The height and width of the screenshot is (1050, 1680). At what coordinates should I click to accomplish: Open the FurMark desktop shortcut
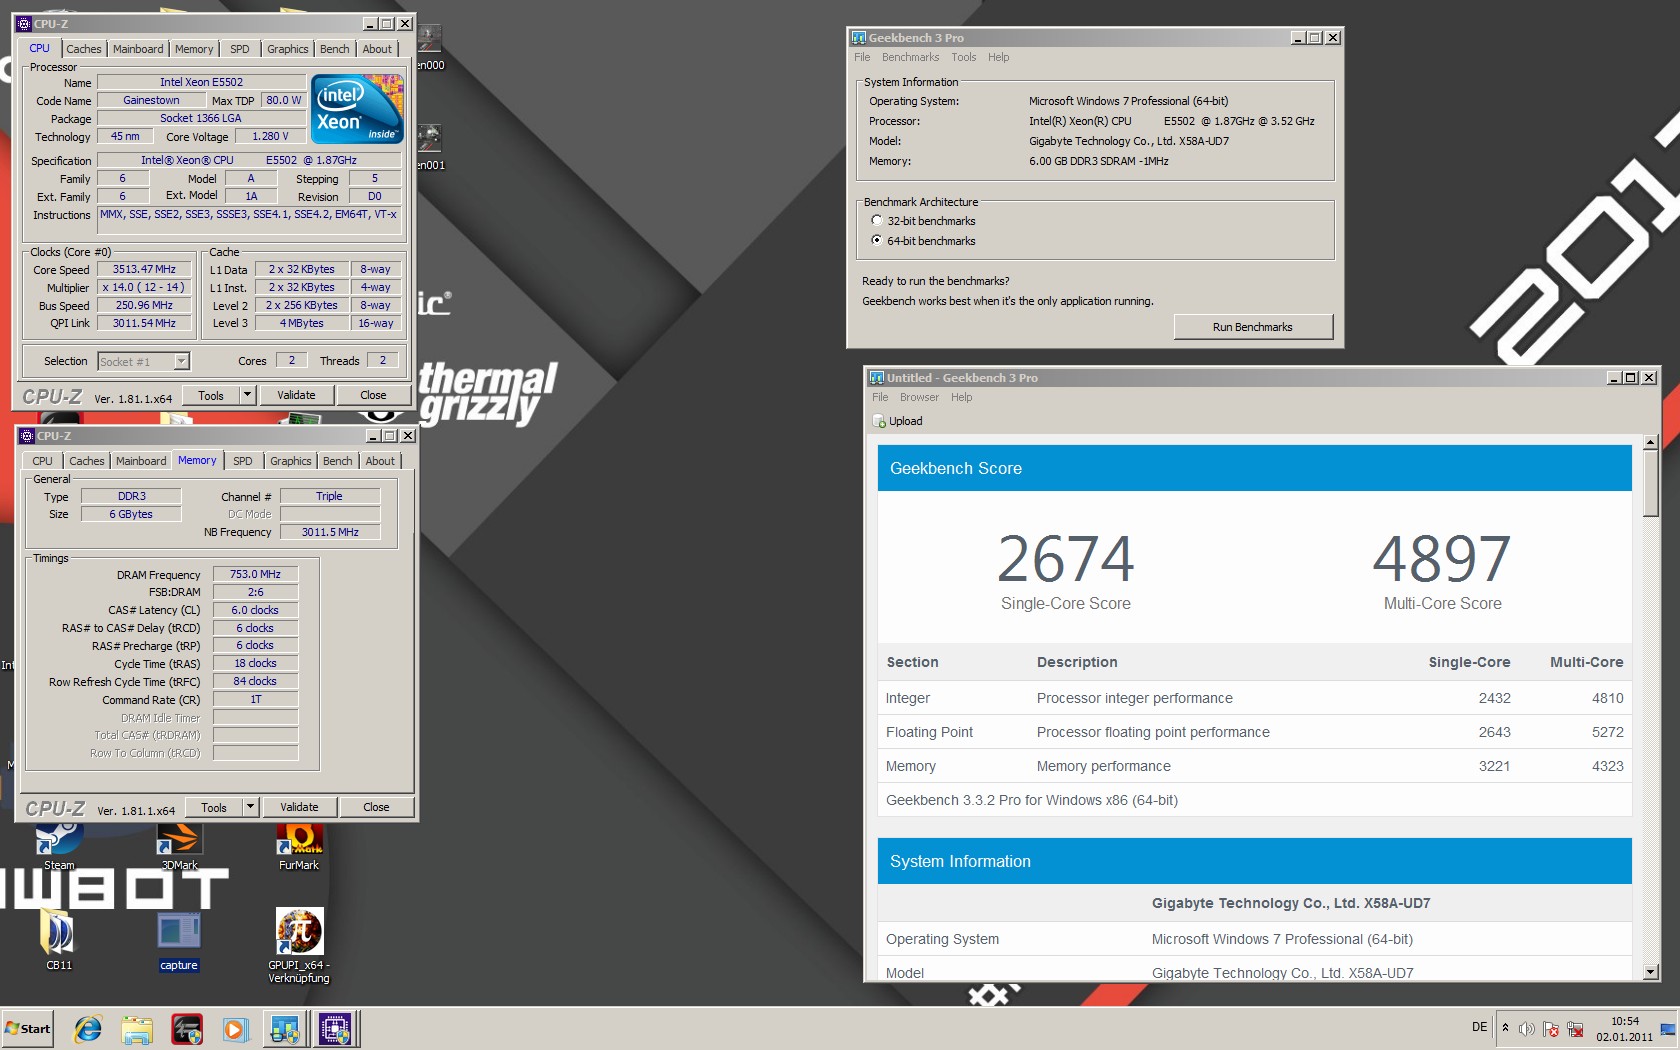coord(299,846)
